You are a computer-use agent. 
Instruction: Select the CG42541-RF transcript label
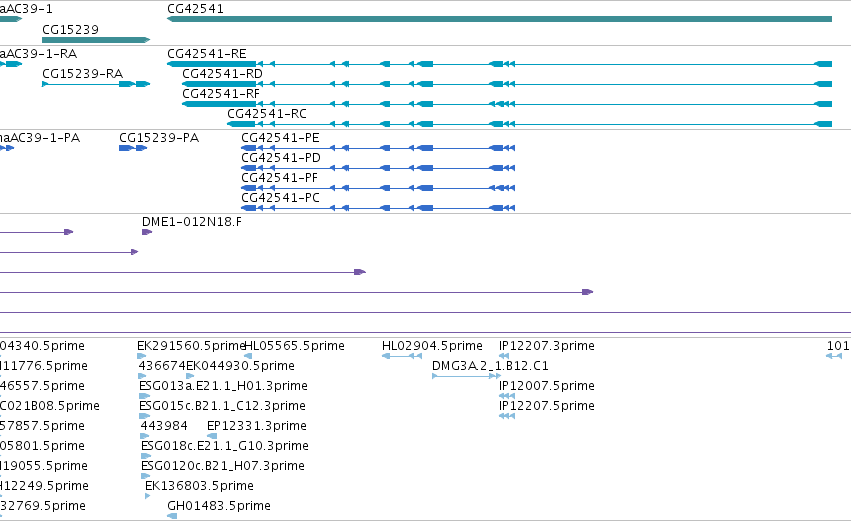click(x=221, y=94)
